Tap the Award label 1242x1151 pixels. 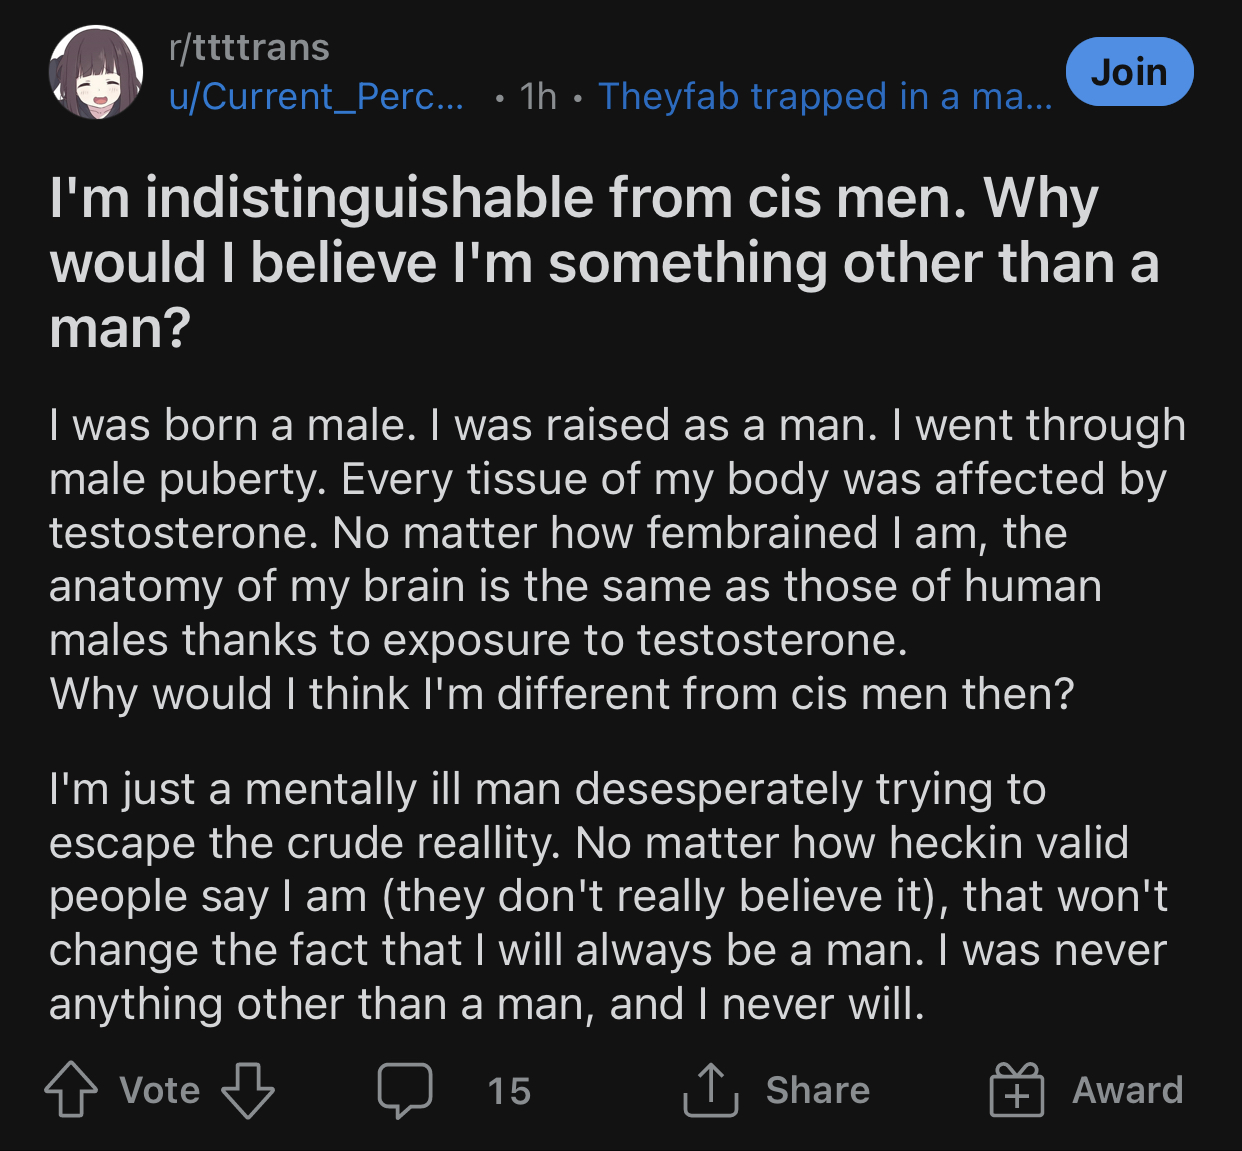pyautogui.click(x=1128, y=1090)
